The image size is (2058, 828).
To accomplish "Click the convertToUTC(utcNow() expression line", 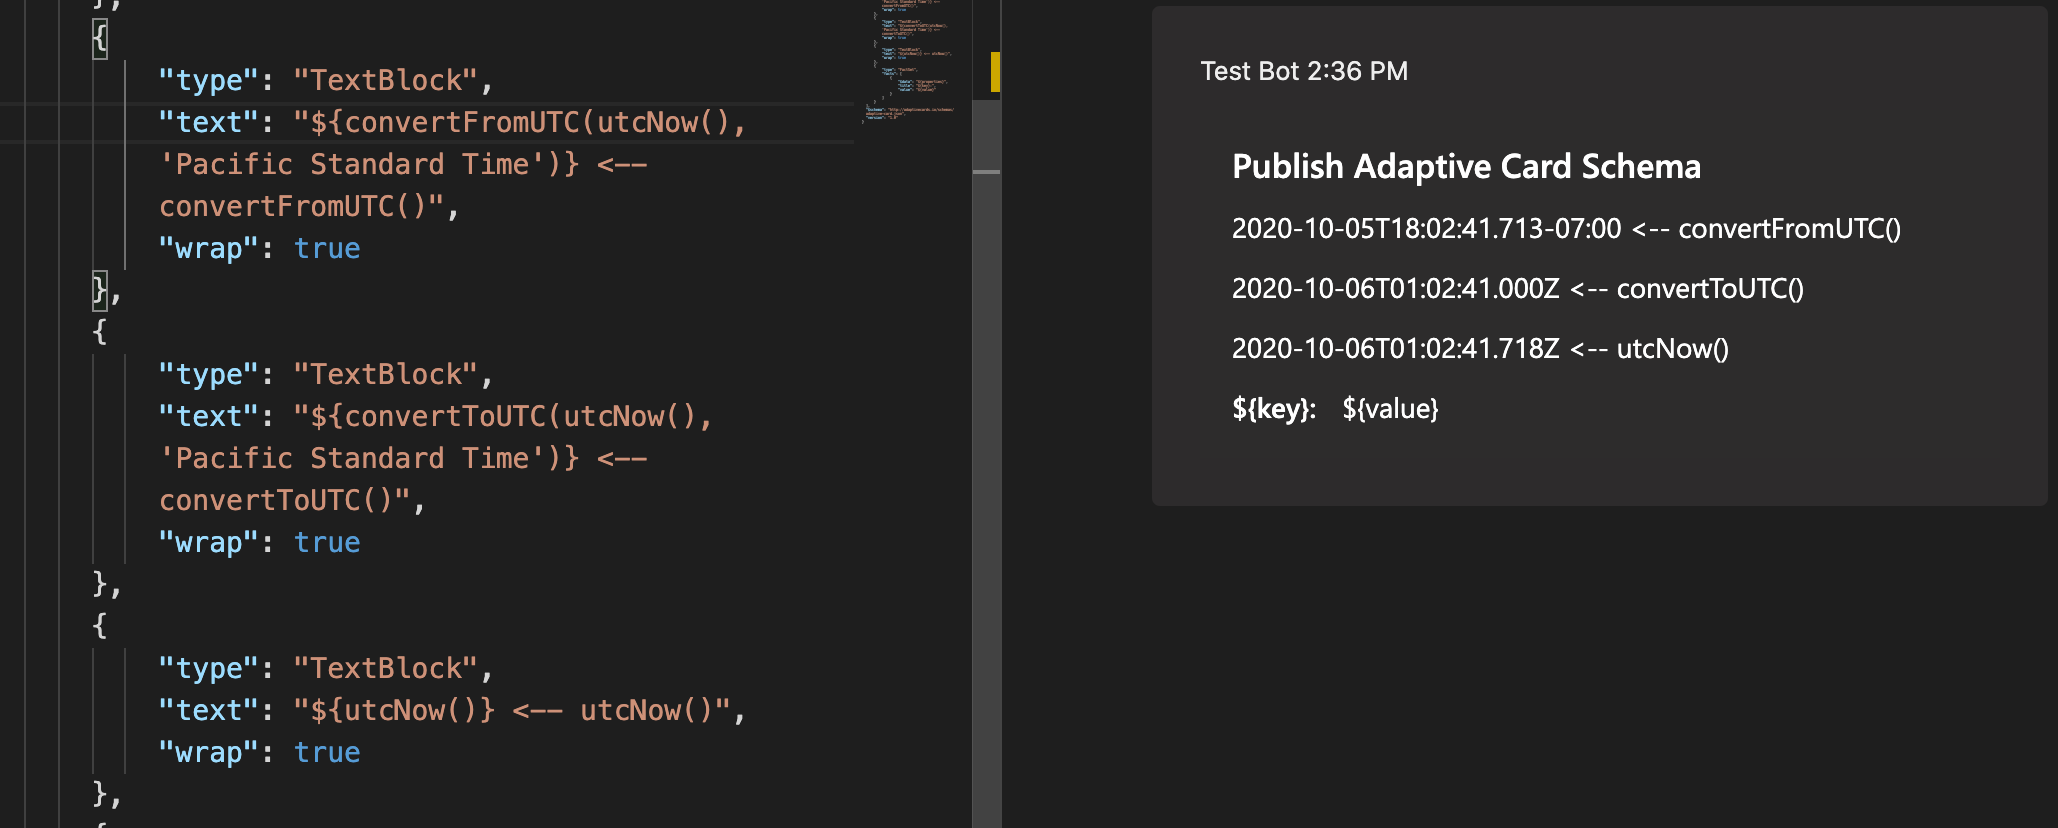I will pos(435,416).
